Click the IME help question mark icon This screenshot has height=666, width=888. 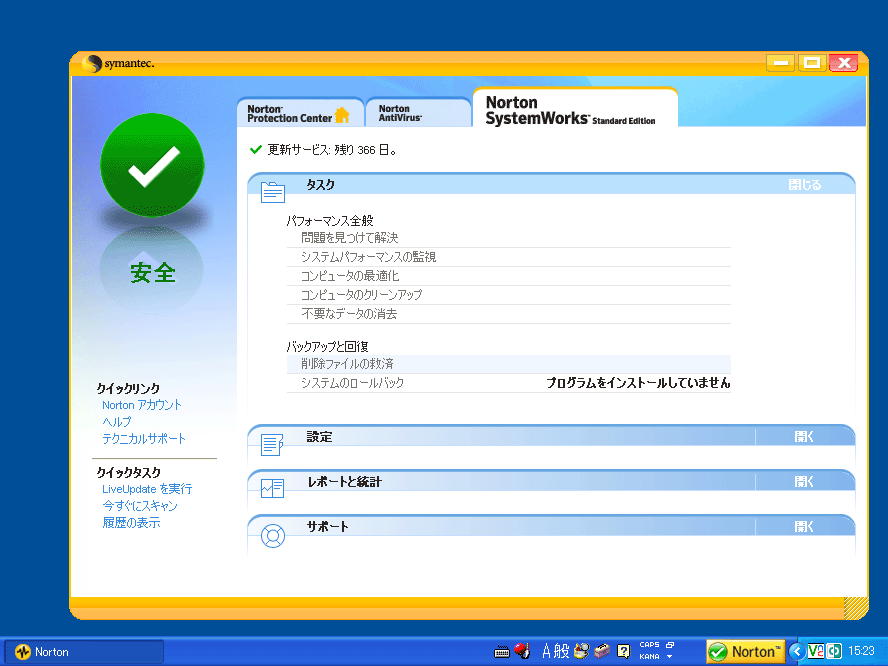pyautogui.click(x=624, y=651)
